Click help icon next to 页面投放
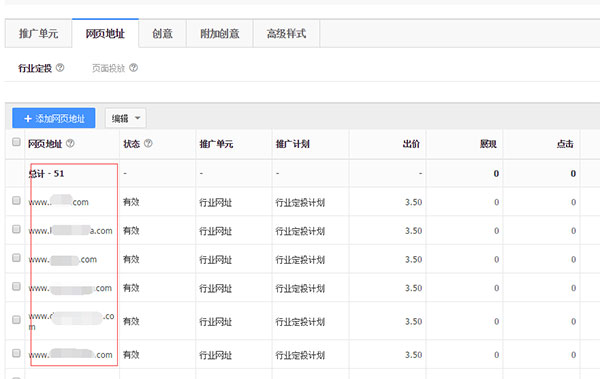This screenshot has height=379, width=600. [x=134, y=68]
